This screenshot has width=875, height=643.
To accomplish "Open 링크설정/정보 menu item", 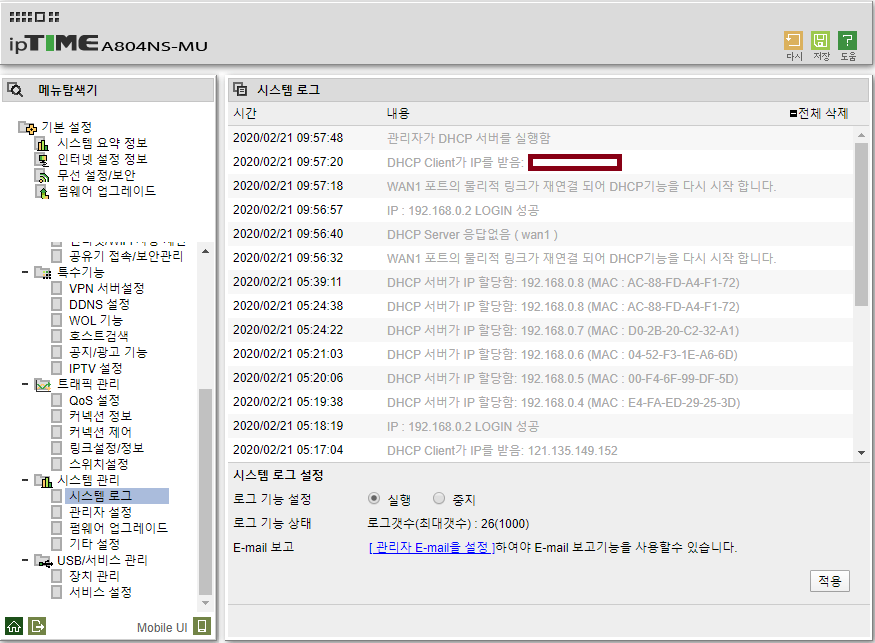I will pyautogui.click(x=106, y=448).
